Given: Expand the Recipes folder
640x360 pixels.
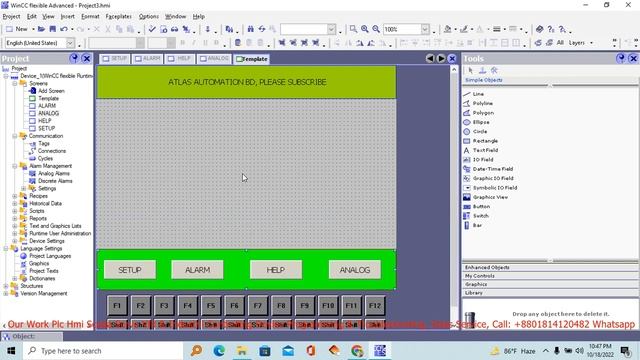Looking at the screenshot, I should (x=15, y=196).
